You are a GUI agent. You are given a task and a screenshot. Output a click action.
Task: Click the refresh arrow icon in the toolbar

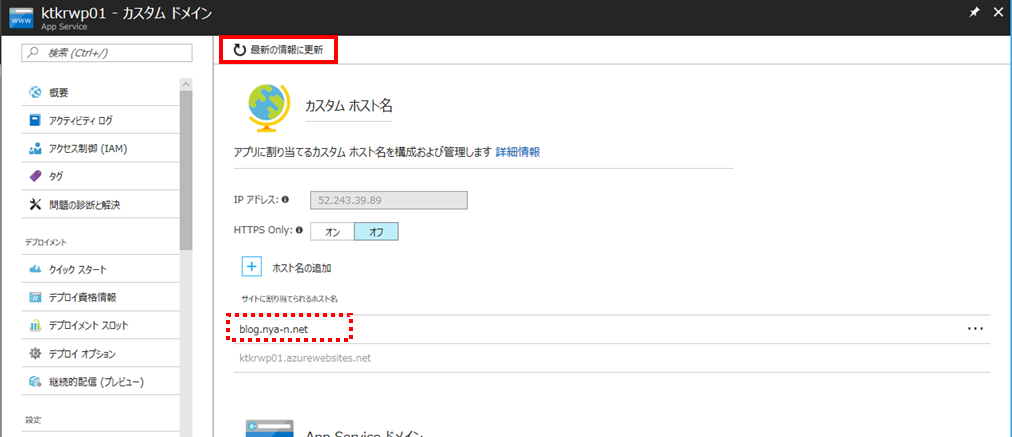[239, 50]
